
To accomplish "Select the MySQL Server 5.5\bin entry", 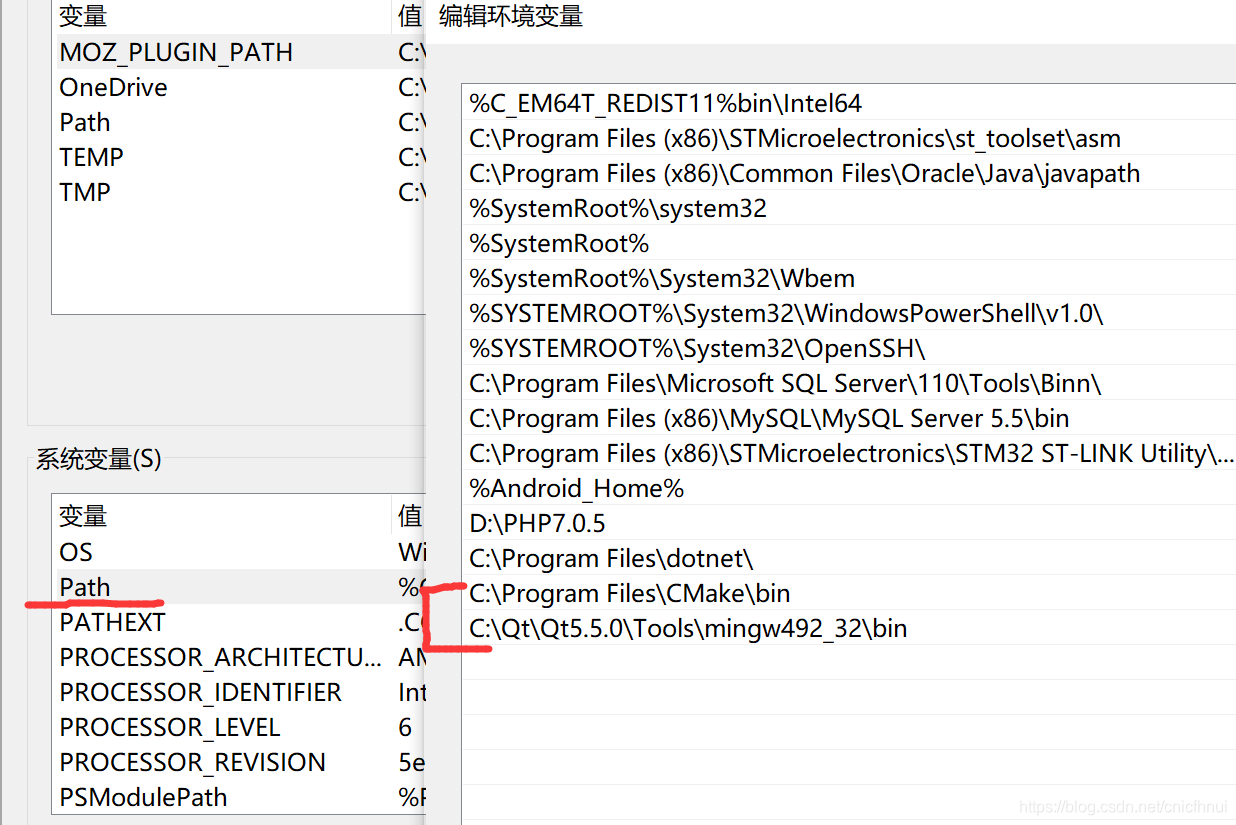I will (x=850, y=418).
